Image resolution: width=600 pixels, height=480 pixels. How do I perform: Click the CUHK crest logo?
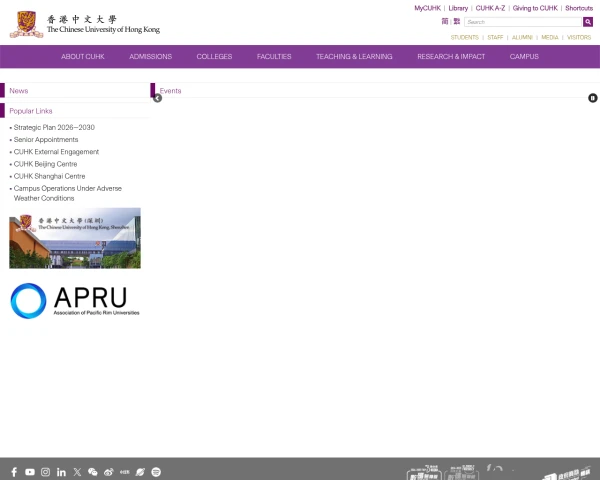pyautogui.click(x=26, y=24)
